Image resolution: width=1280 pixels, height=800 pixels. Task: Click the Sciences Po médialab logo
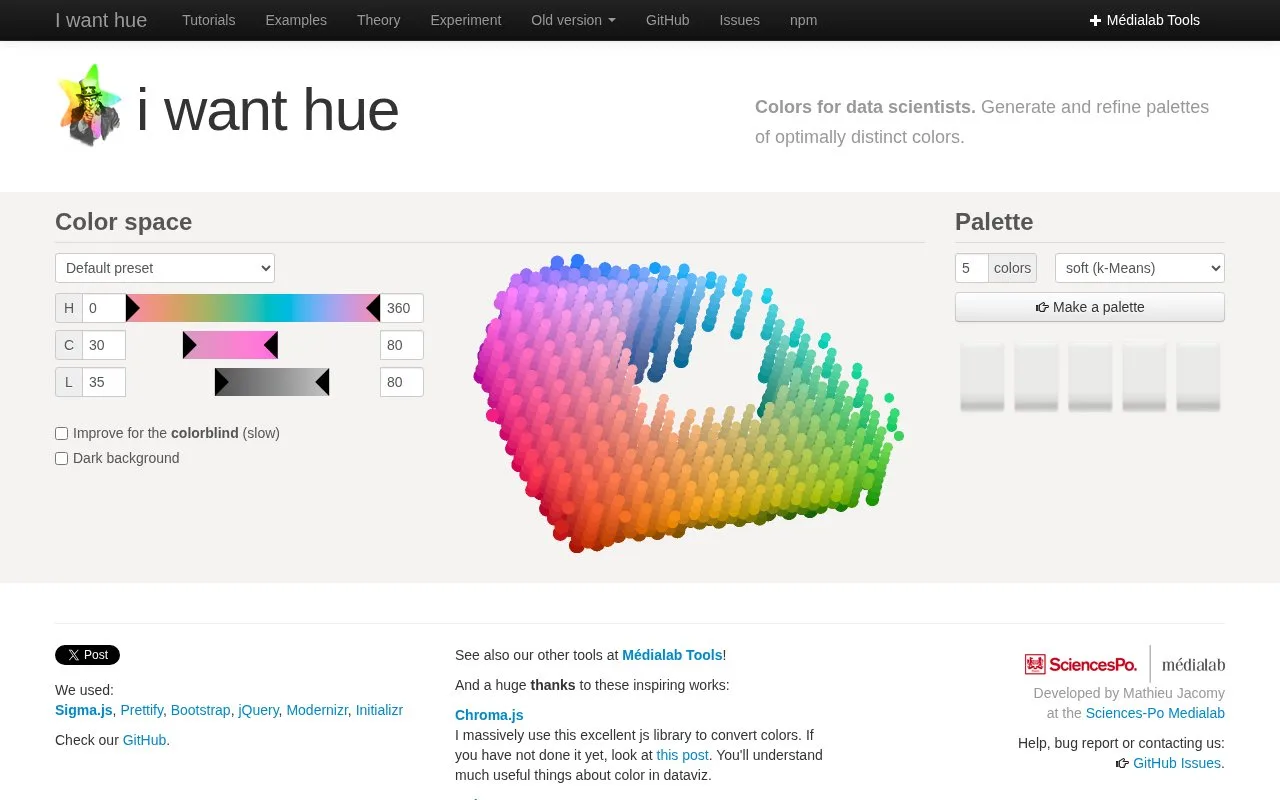click(1125, 664)
